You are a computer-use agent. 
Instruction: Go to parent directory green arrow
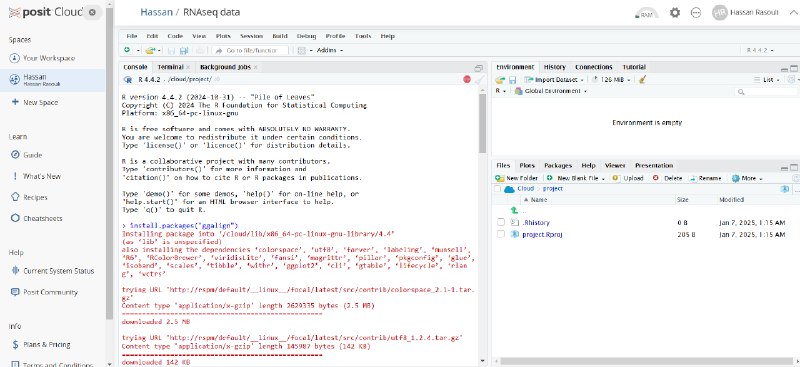point(514,210)
